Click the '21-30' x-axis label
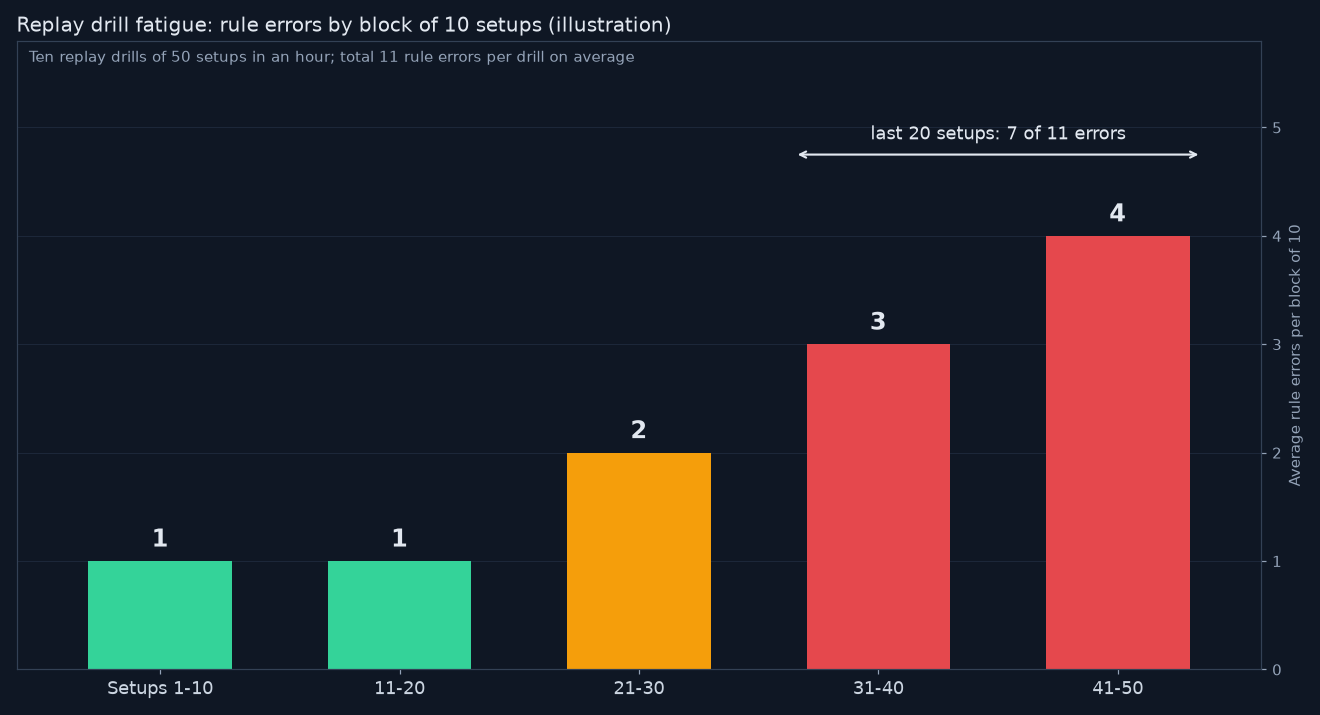 (x=639, y=689)
